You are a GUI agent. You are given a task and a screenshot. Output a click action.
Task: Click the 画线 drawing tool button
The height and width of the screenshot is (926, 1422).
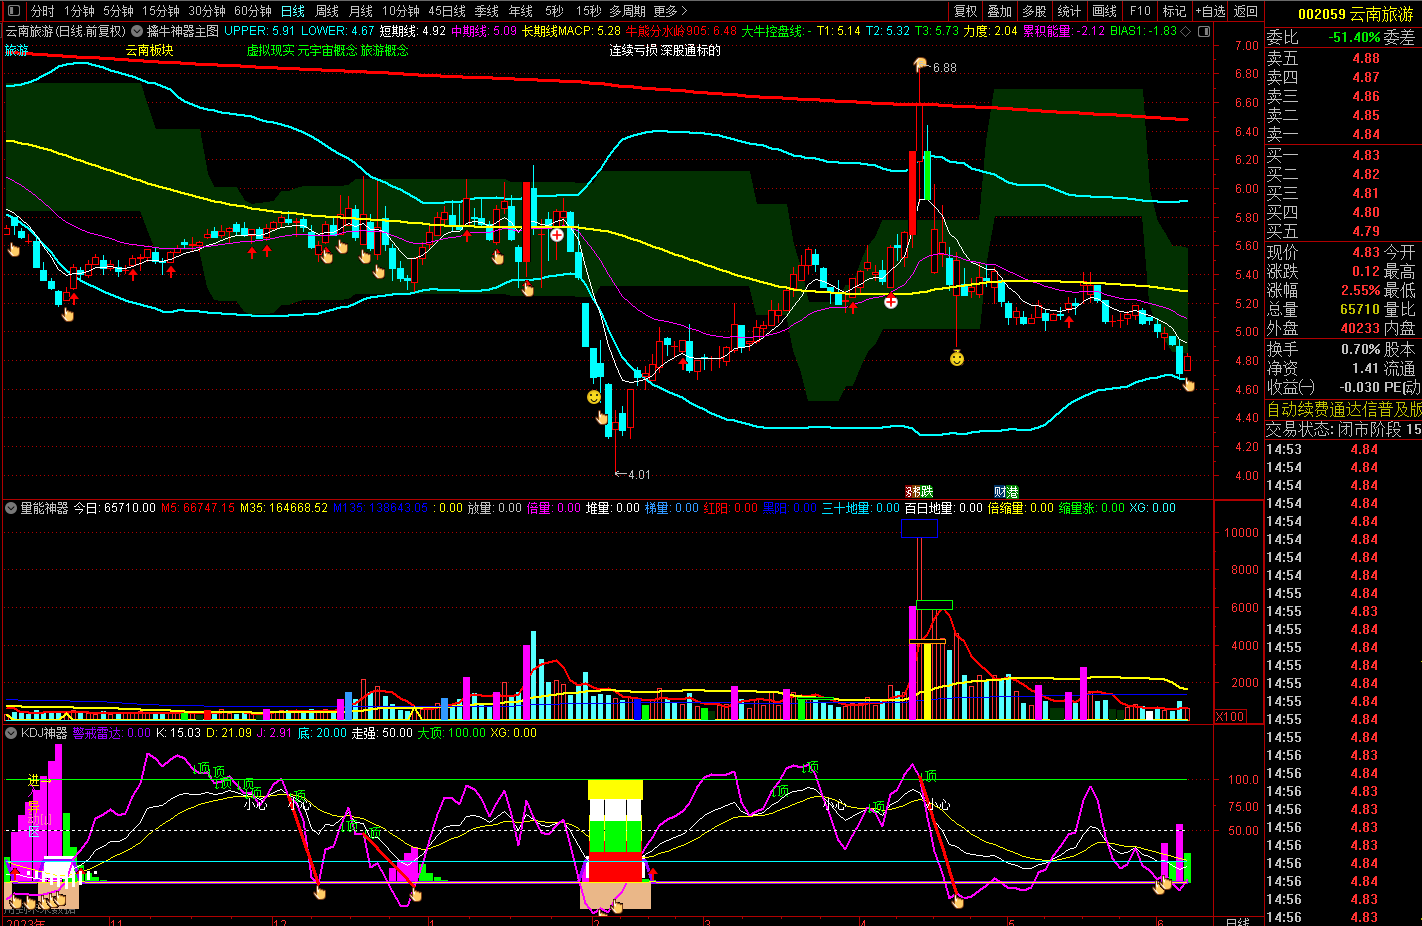click(x=1104, y=11)
